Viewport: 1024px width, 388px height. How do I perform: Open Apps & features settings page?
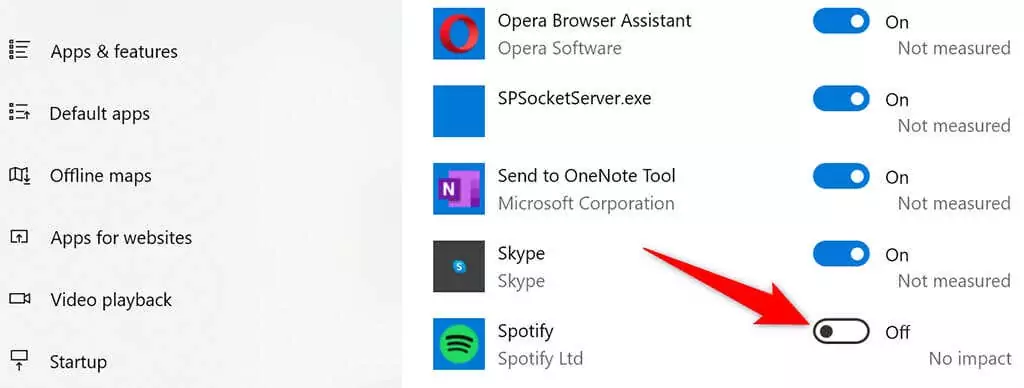(114, 52)
